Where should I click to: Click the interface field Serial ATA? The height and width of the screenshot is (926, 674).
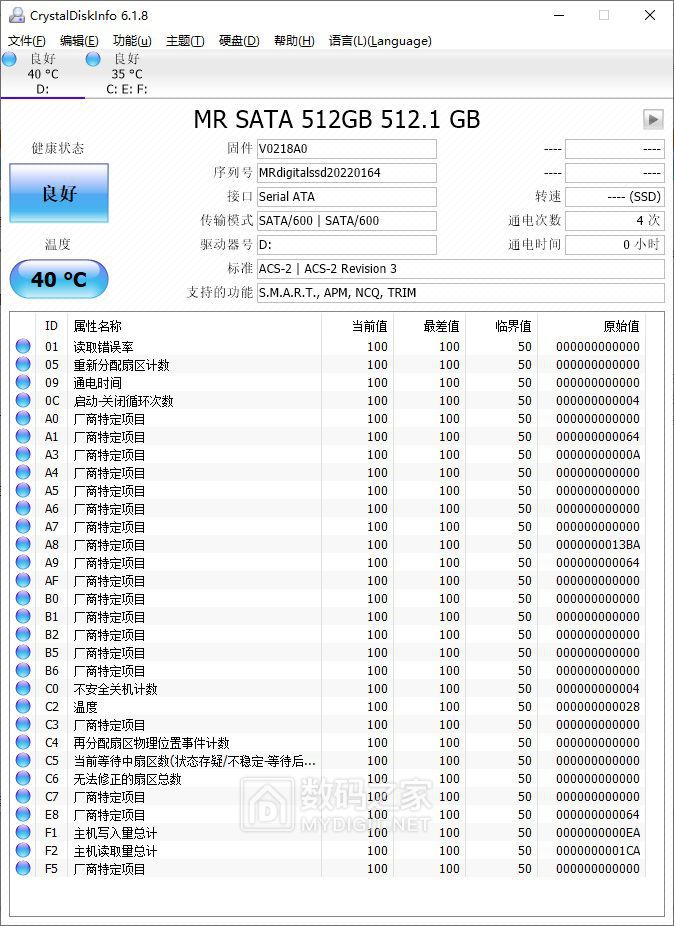click(347, 197)
